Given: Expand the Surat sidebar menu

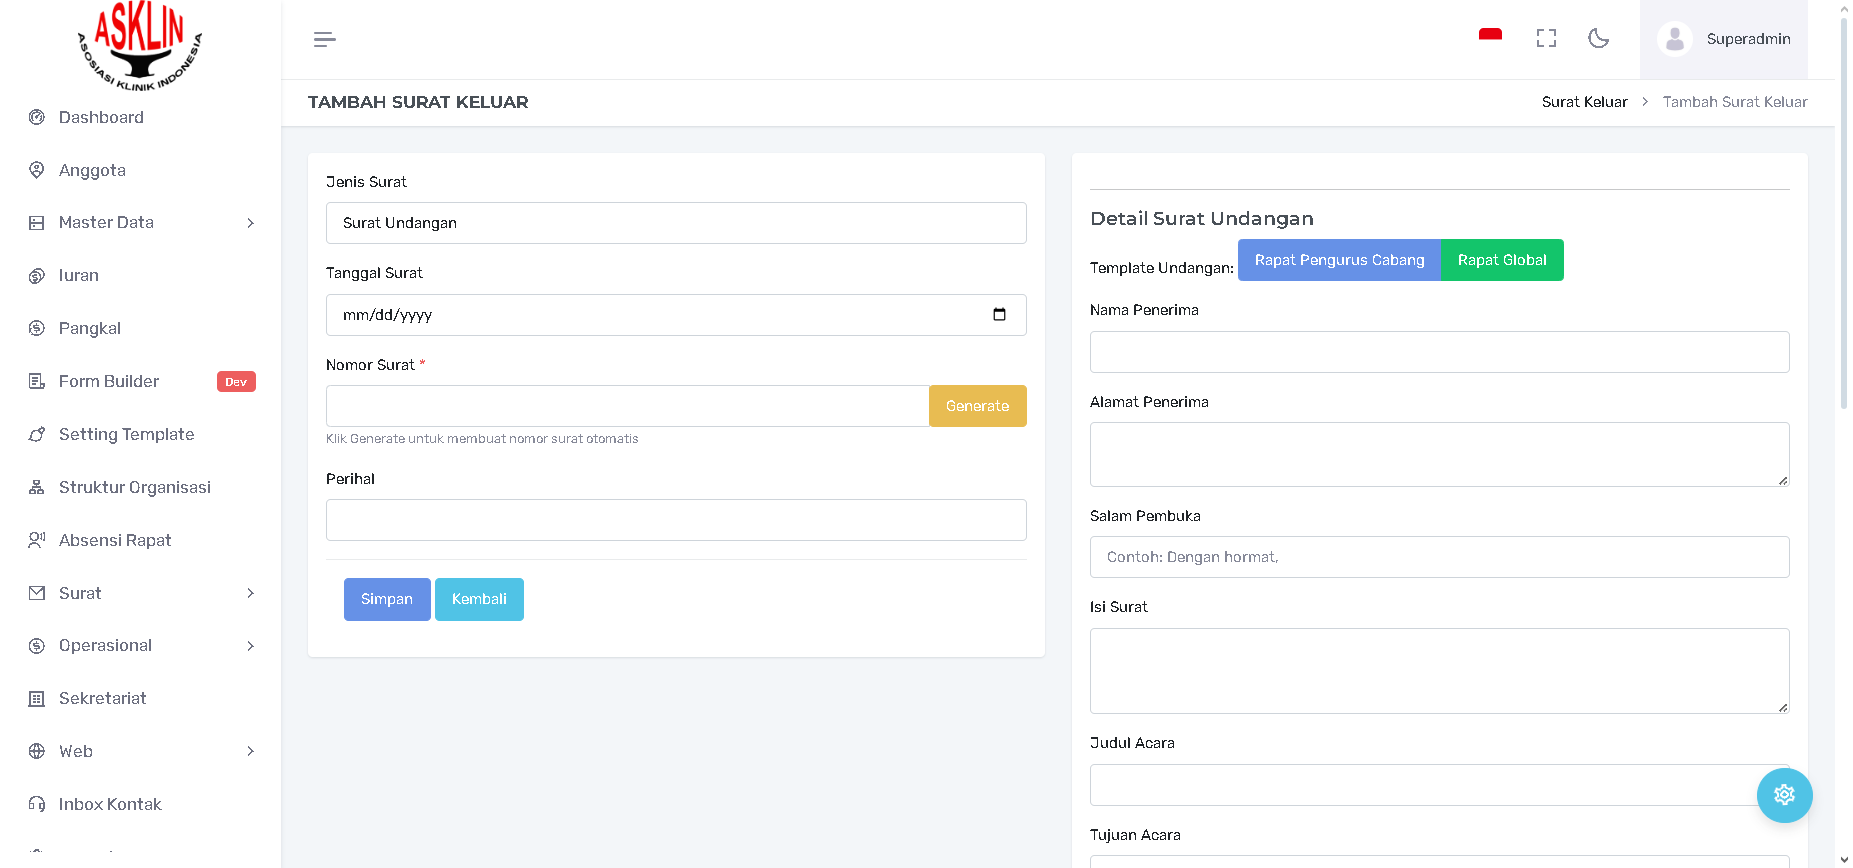Looking at the screenshot, I should pyautogui.click(x=250, y=593).
